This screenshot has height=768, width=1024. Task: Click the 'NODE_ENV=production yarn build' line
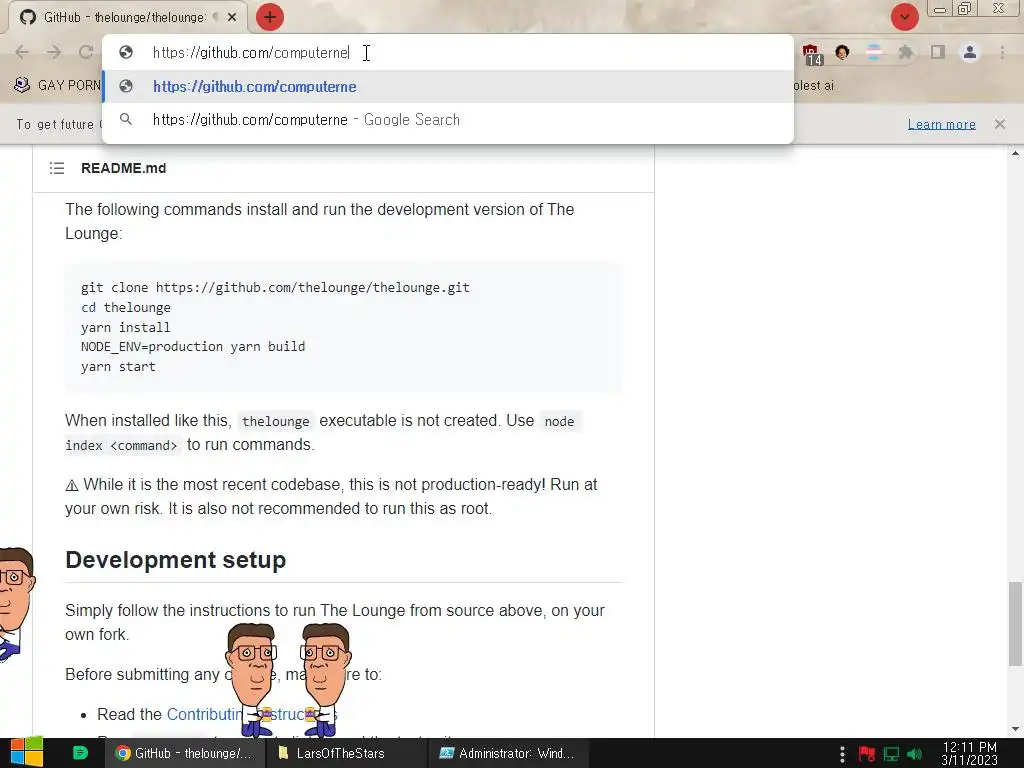click(x=193, y=347)
